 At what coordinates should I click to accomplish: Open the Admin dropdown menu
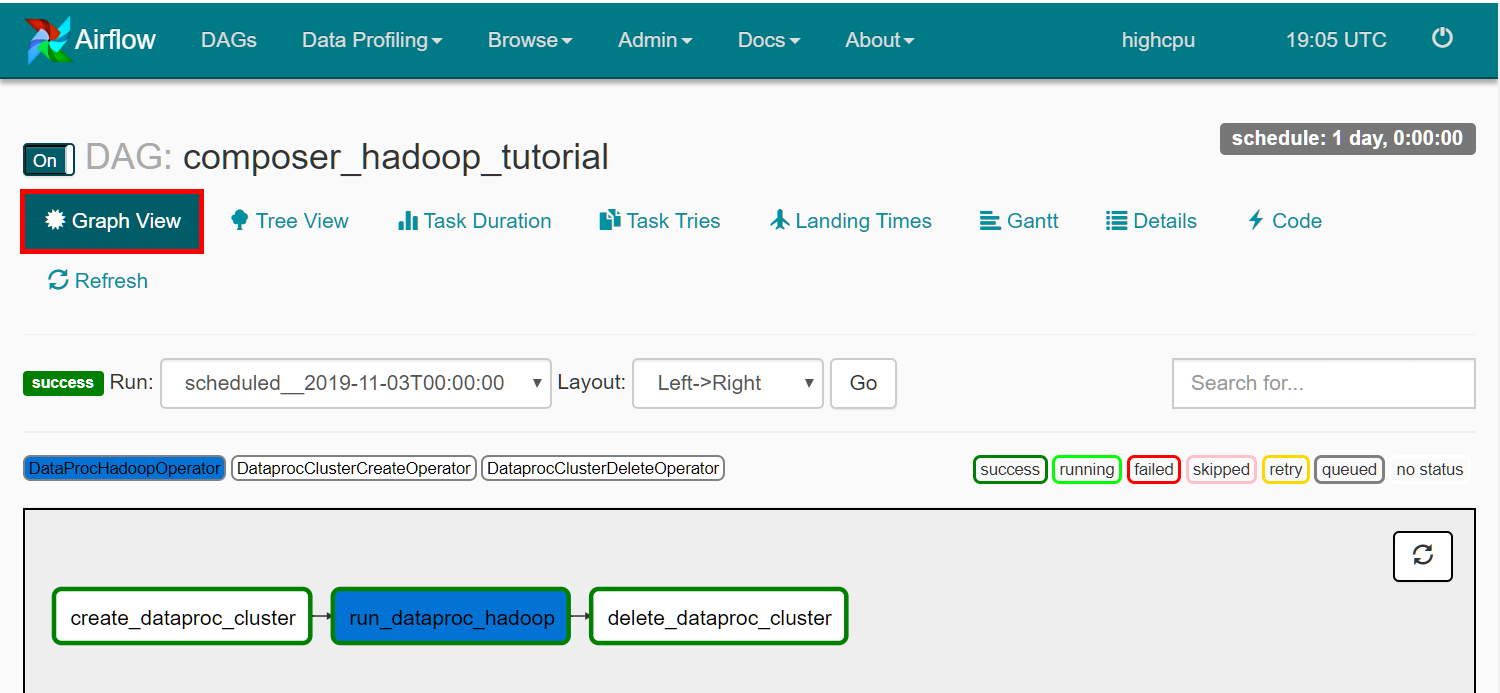coord(655,40)
